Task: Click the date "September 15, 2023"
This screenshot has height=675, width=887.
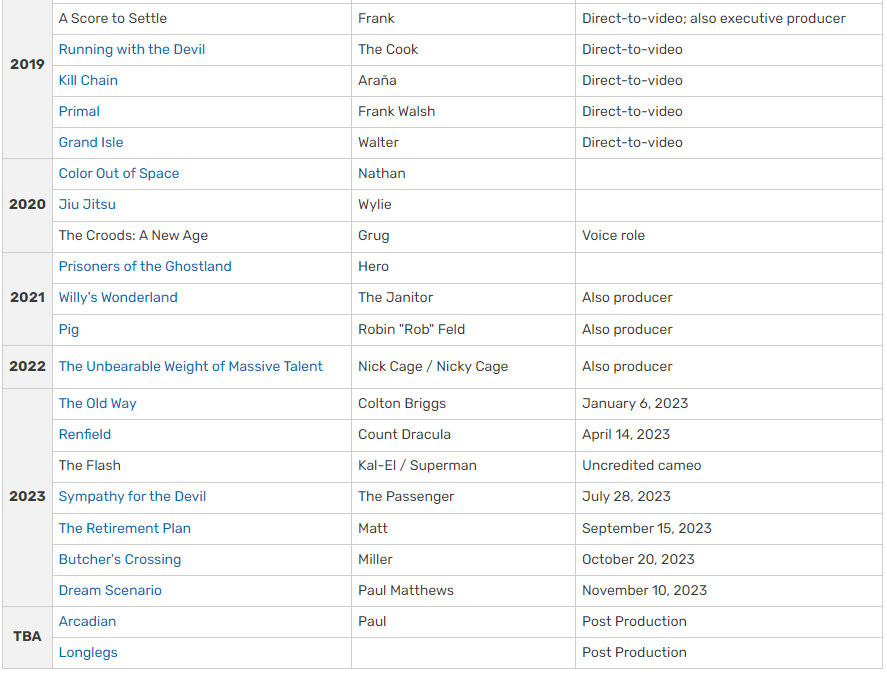Action: tap(647, 528)
